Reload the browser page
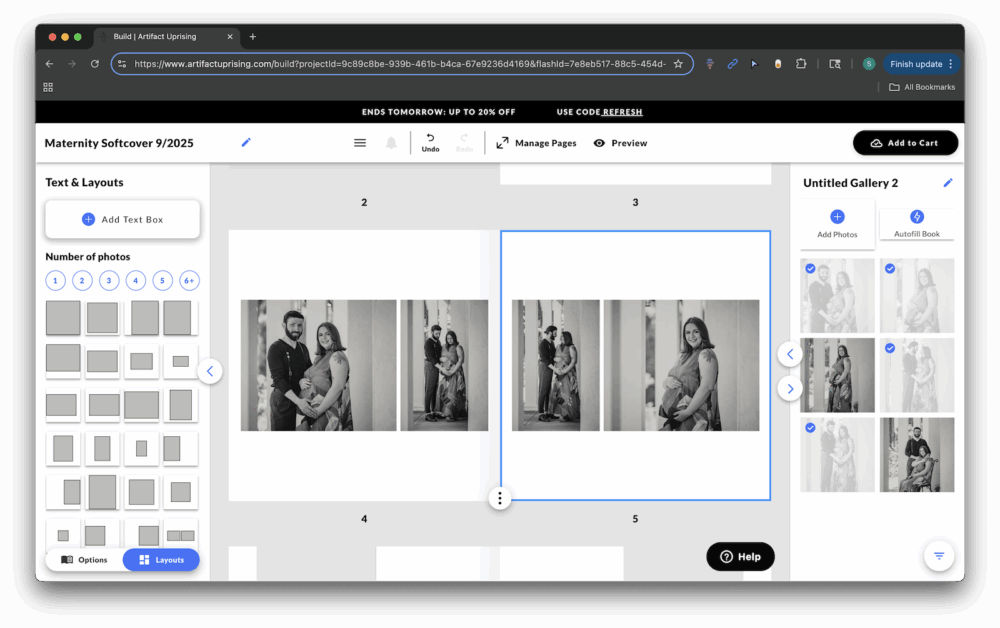Image resolution: width=1000 pixels, height=628 pixels. pyautogui.click(x=94, y=64)
